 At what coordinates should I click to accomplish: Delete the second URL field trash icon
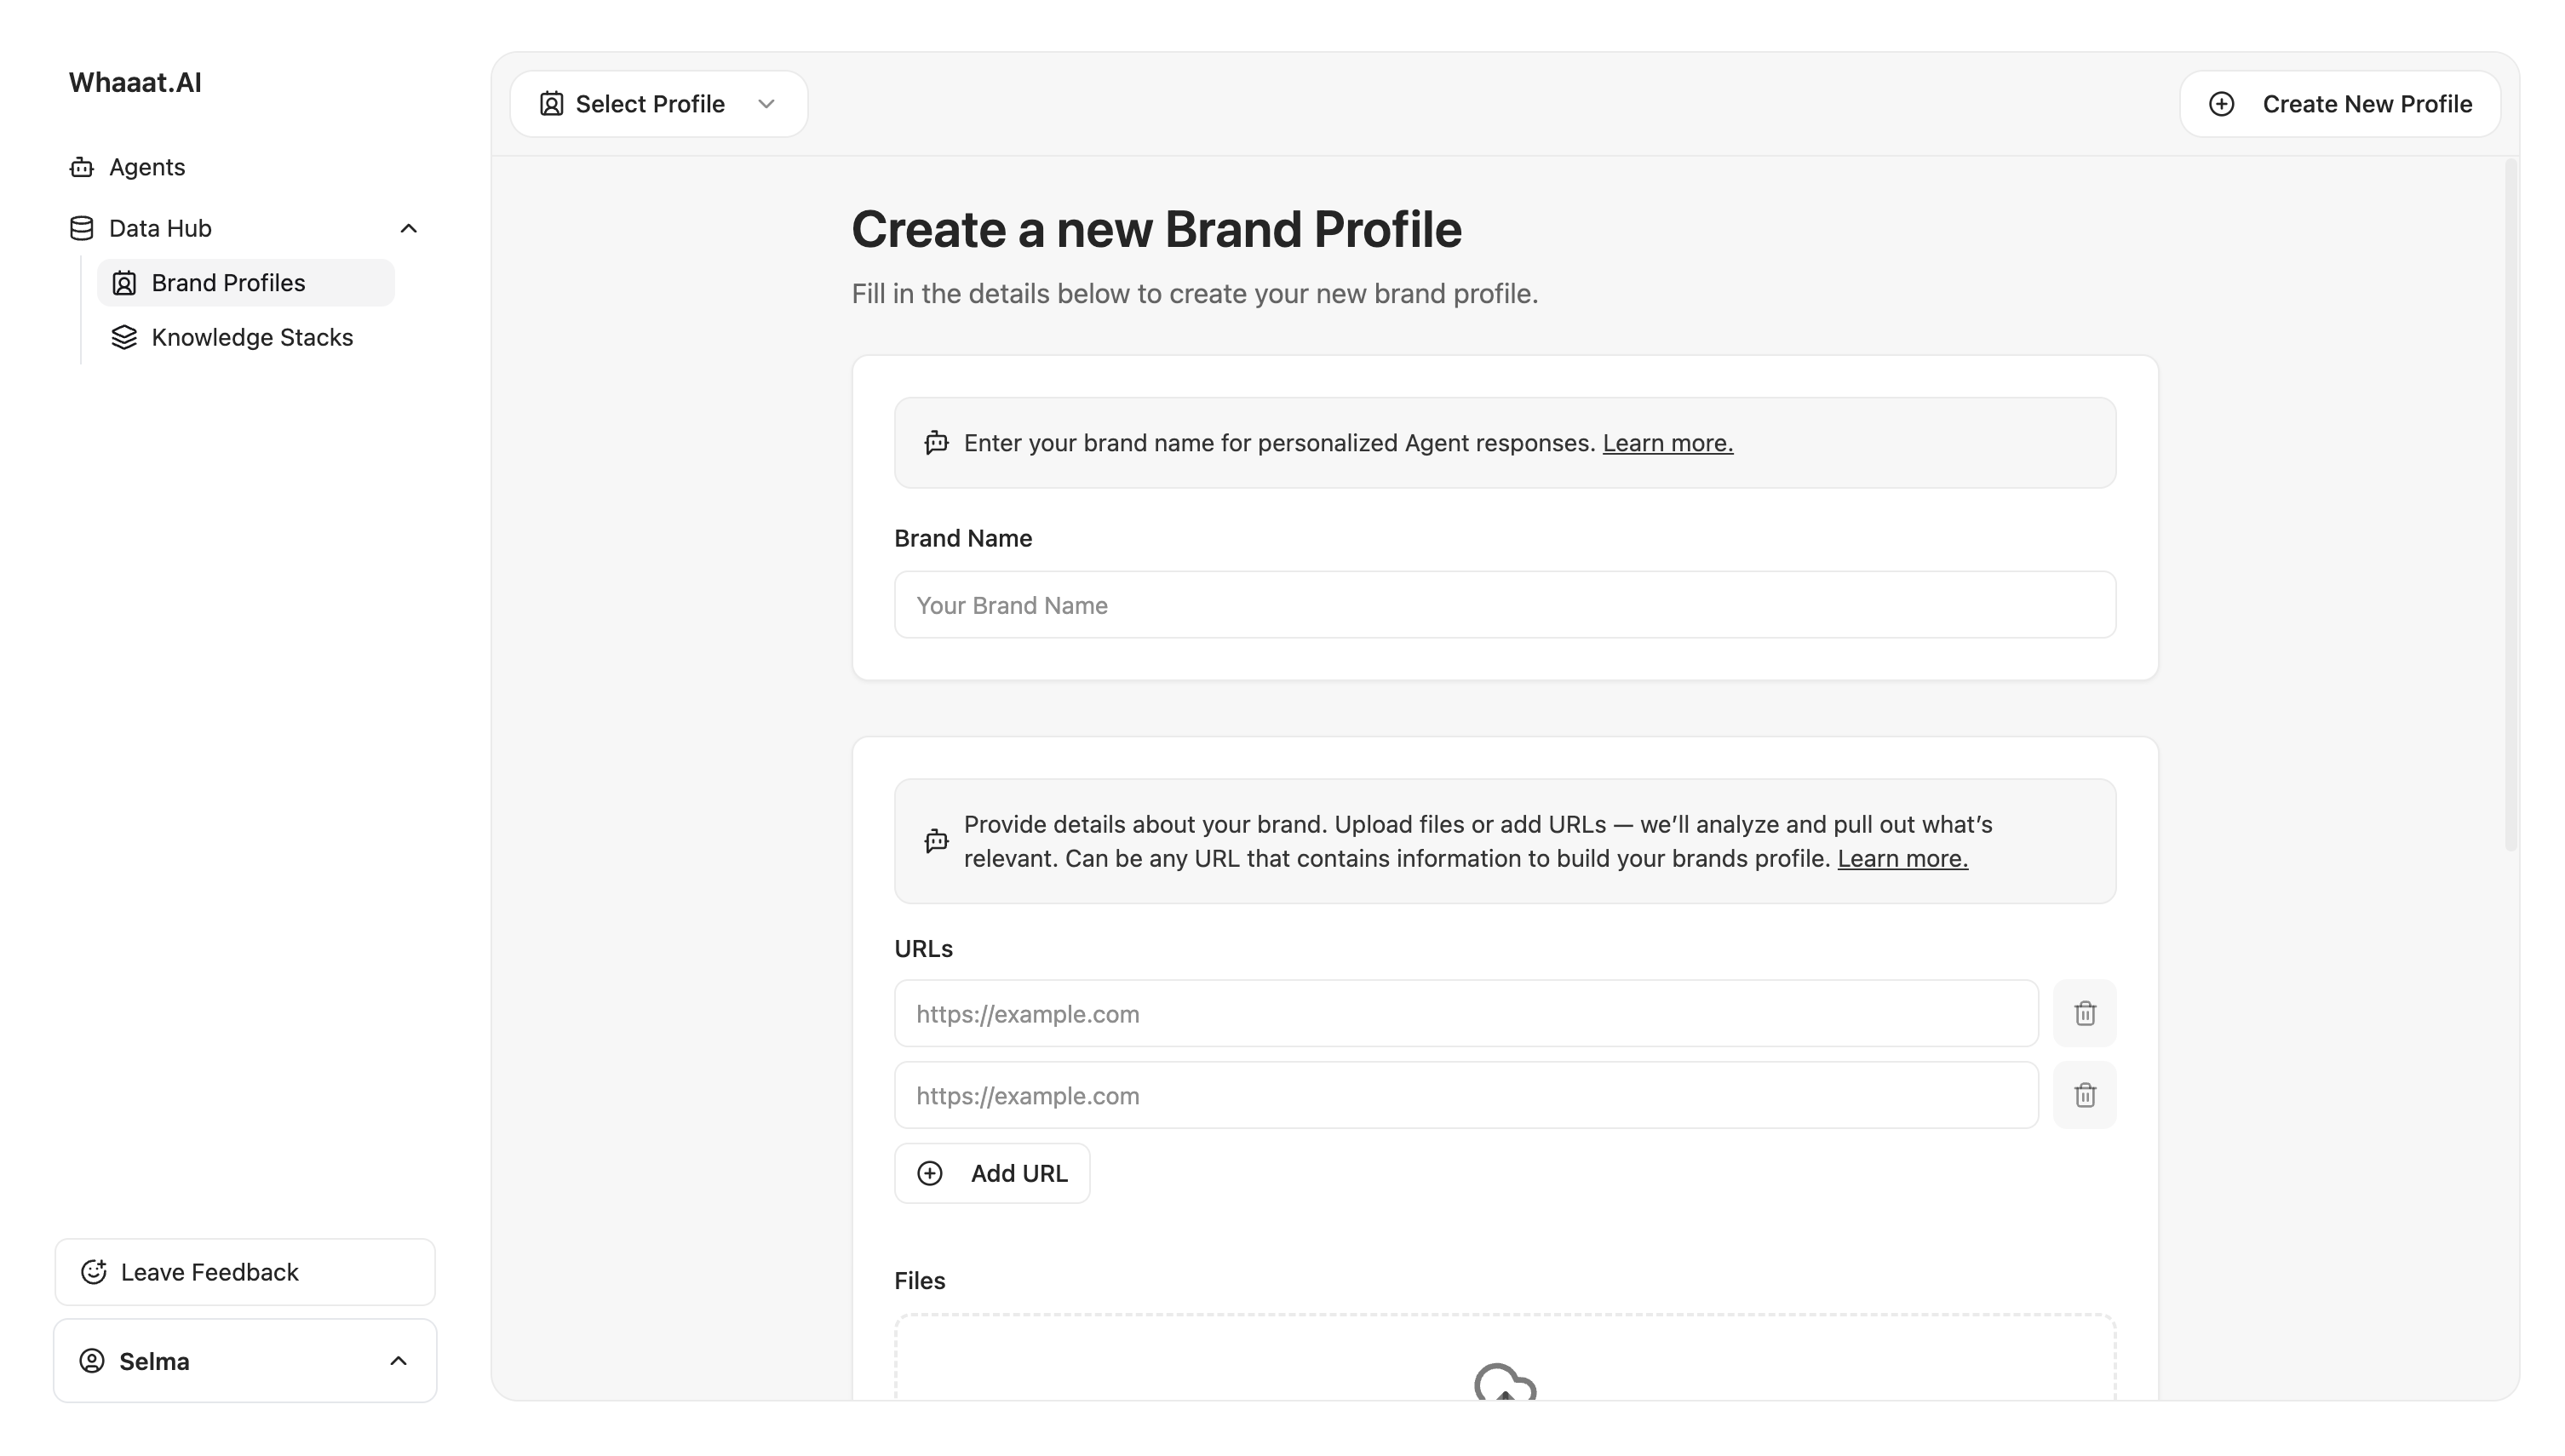pyautogui.click(x=2084, y=1095)
